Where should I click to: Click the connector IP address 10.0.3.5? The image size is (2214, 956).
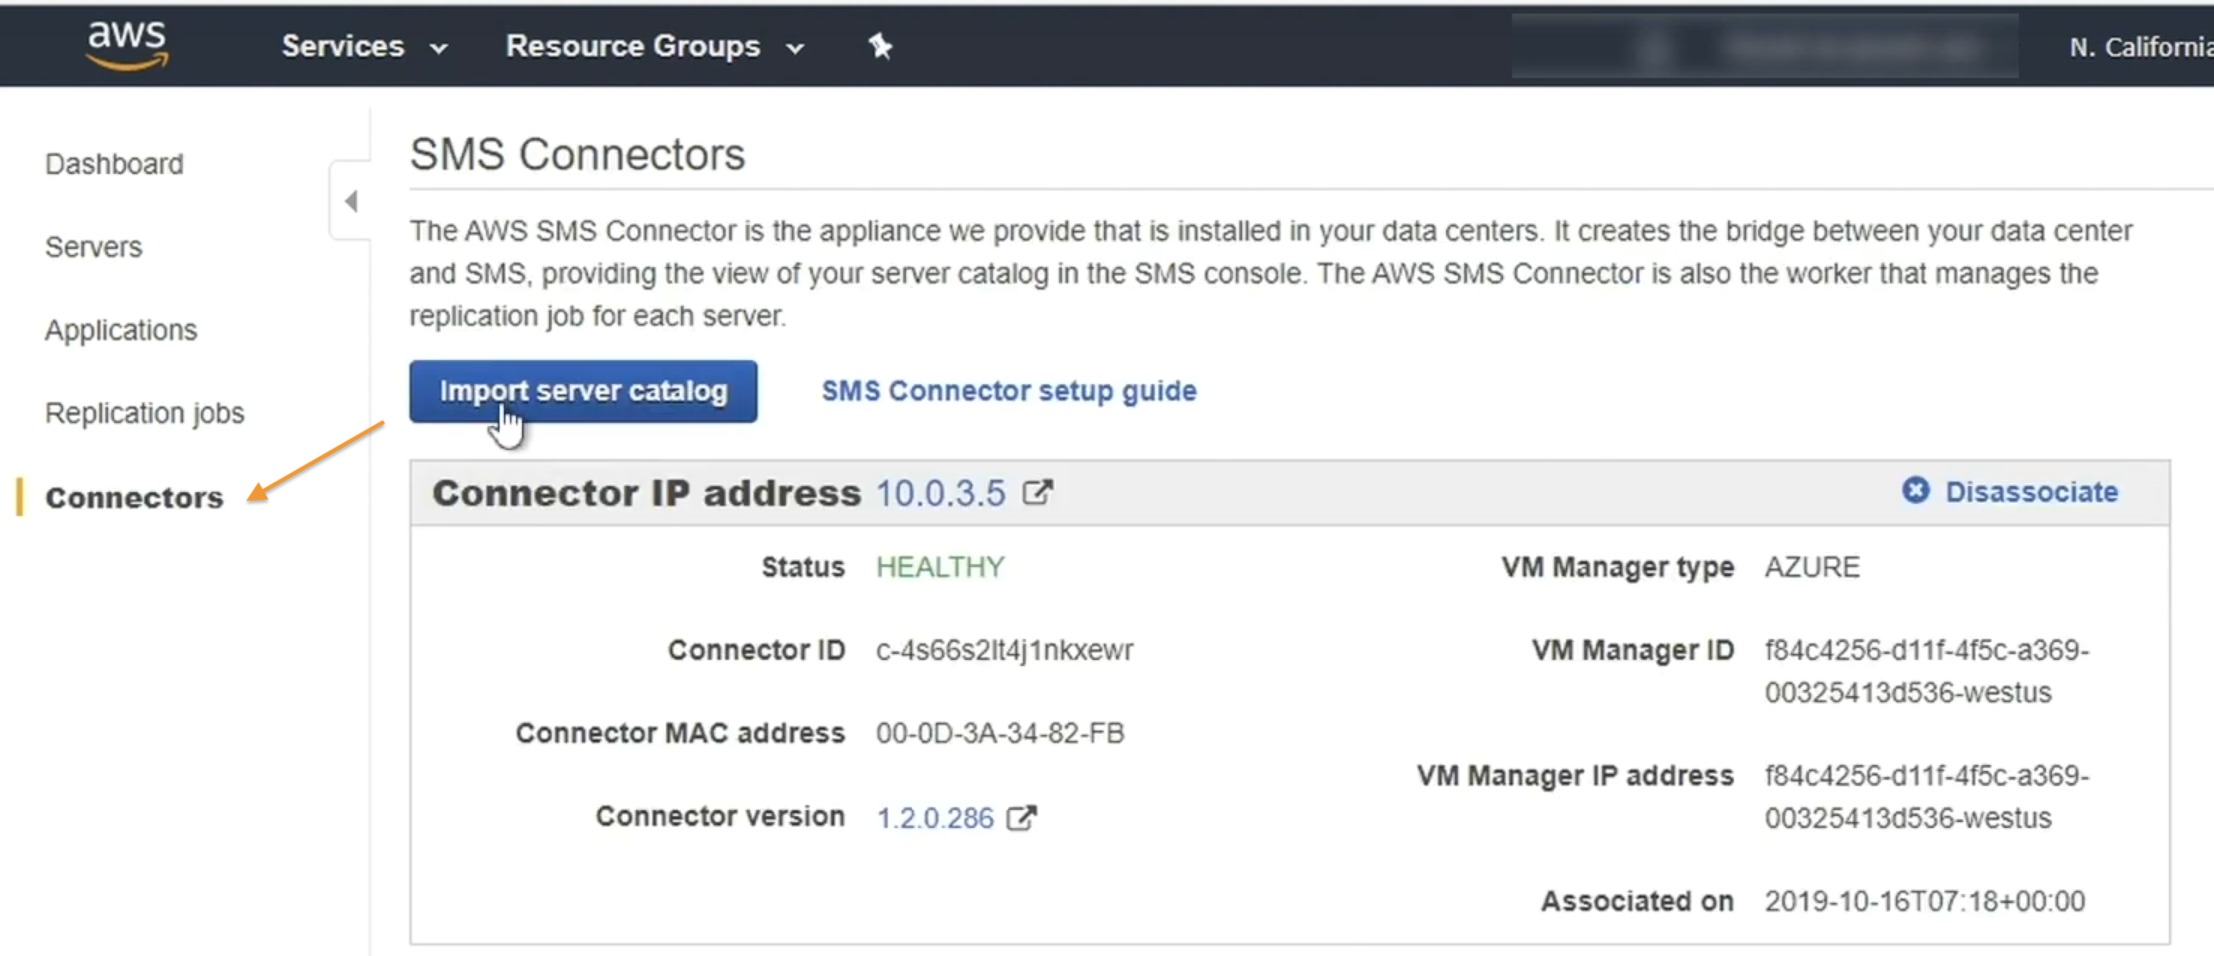coord(940,493)
